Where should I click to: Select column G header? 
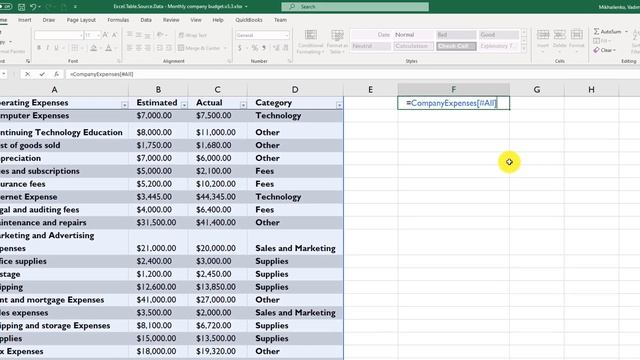[x=537, y=89]
